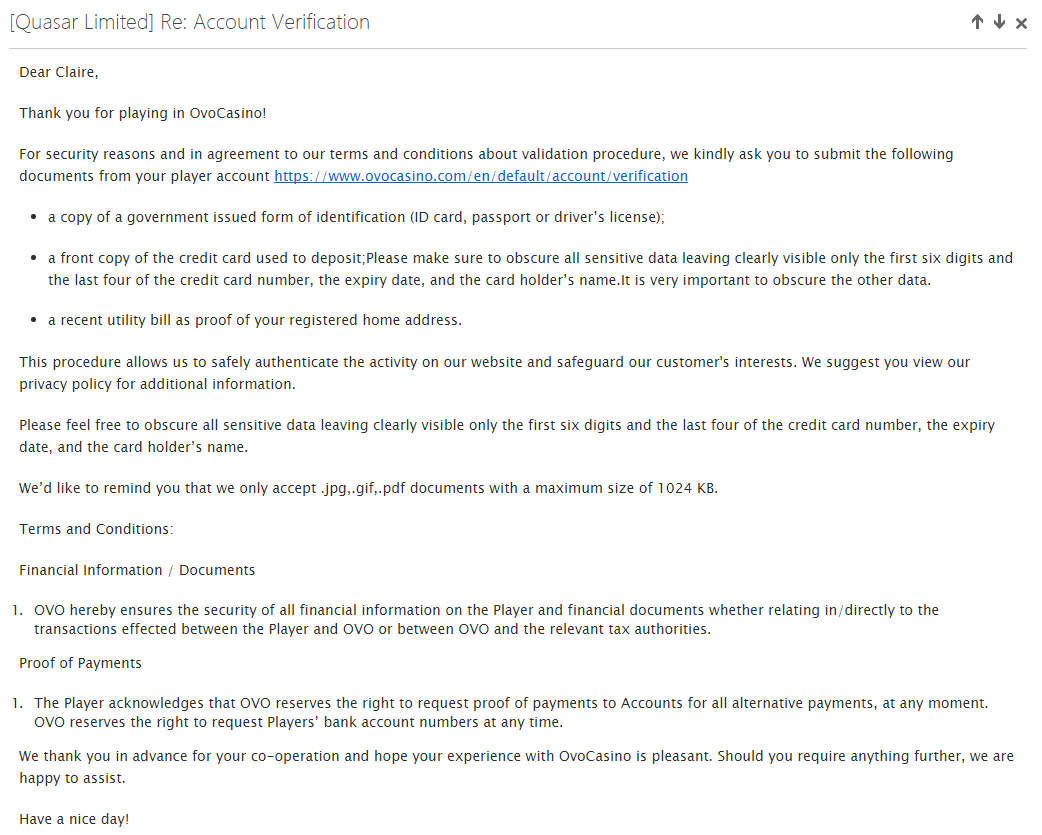Open the ovocasino.com account verification link
This screenshot has width=1042, height=835.
[481, 176]
